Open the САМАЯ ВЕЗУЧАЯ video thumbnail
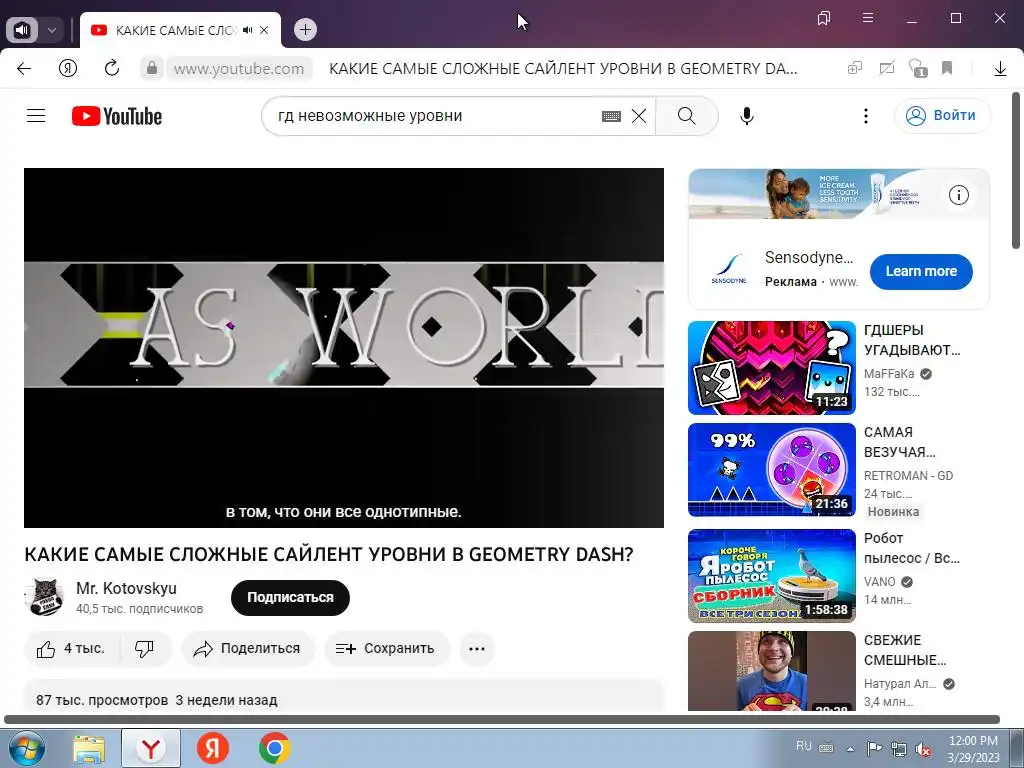Screen dimensions: 1024x768 (771, 470)
